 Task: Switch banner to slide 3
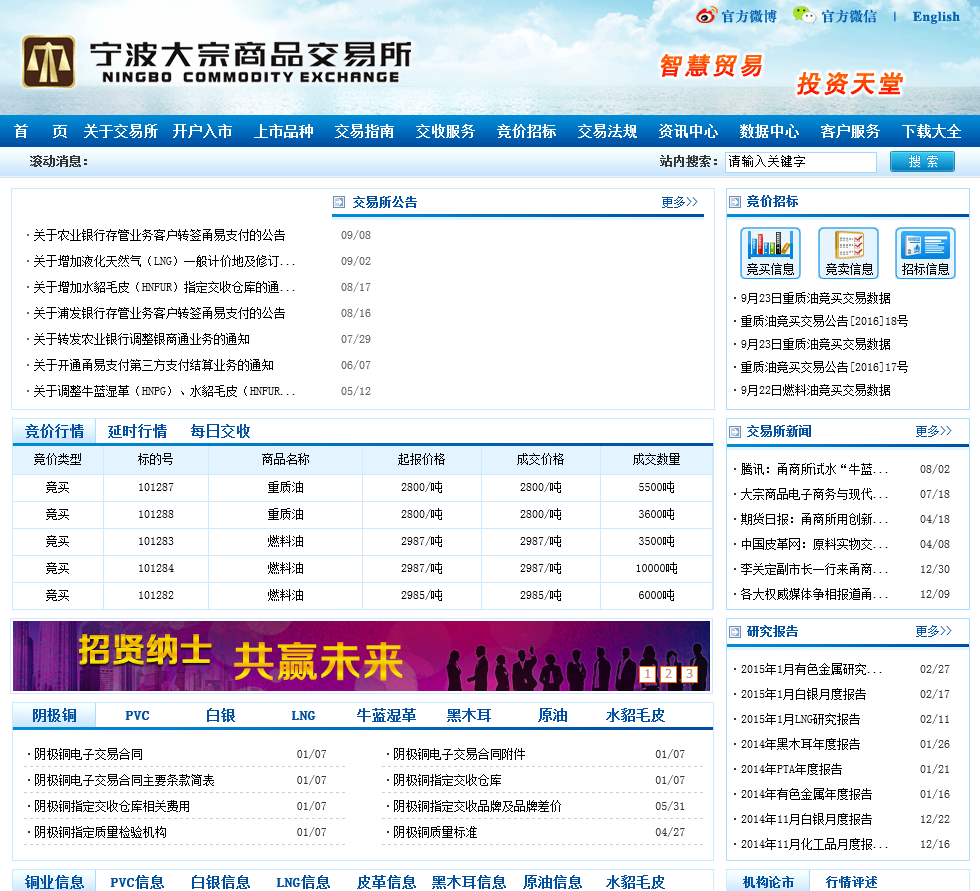pos(689,674)
